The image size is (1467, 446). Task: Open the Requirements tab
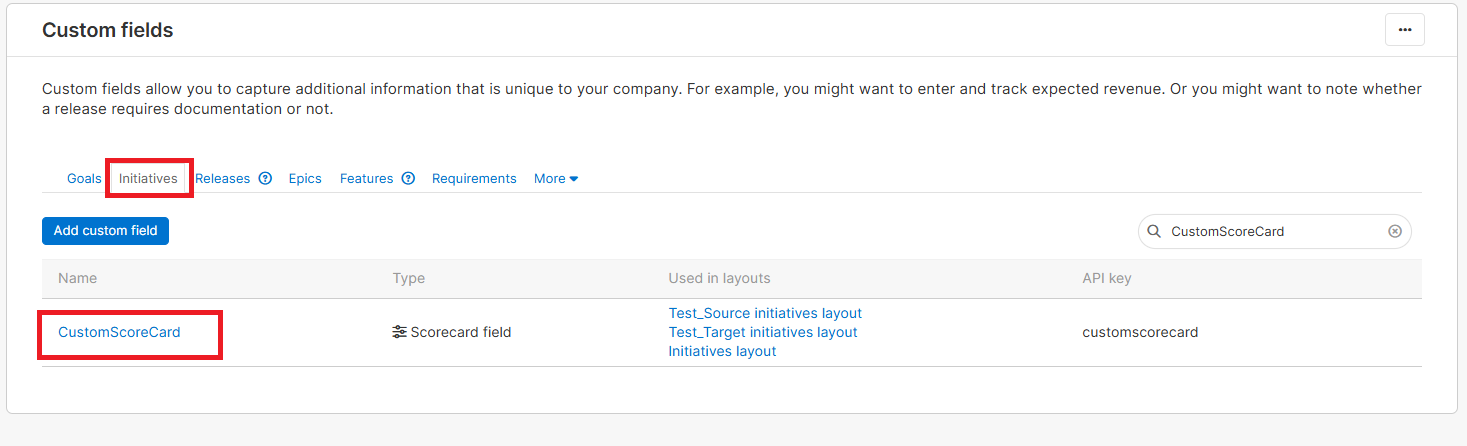click(474, 179)
